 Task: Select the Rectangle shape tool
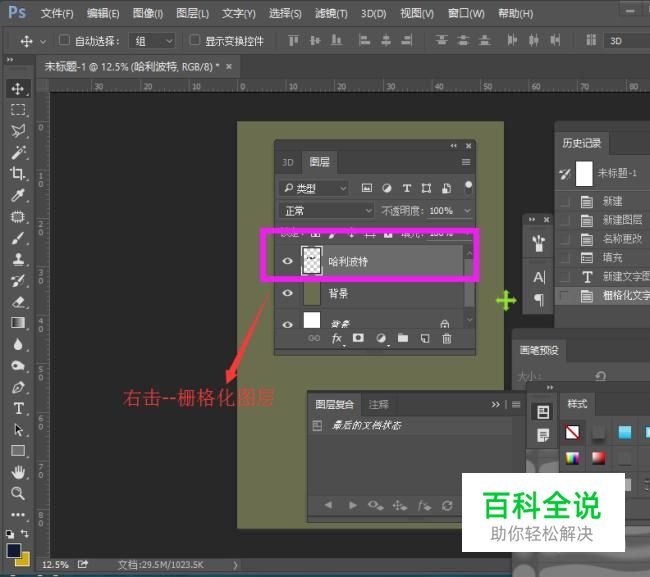click(x=17, y=451)
